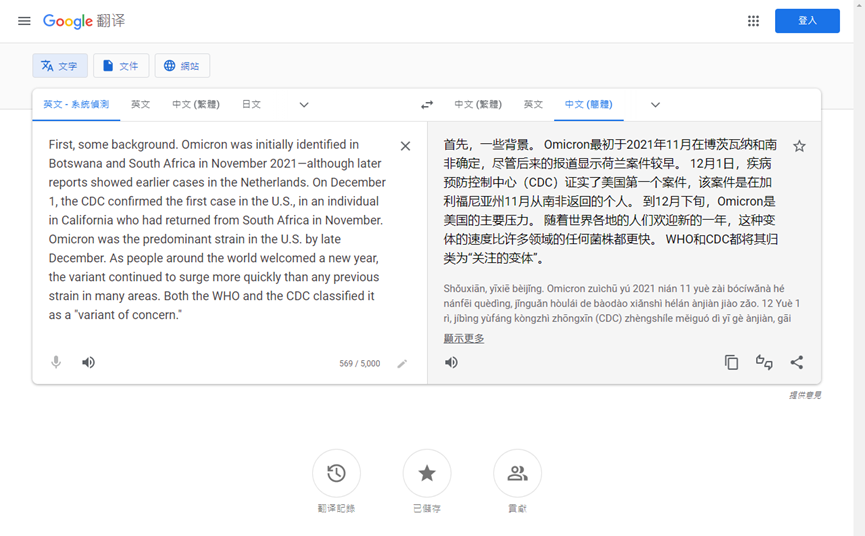
Task: Set target language to 中文 (繁體)
Action: (478, 104)
